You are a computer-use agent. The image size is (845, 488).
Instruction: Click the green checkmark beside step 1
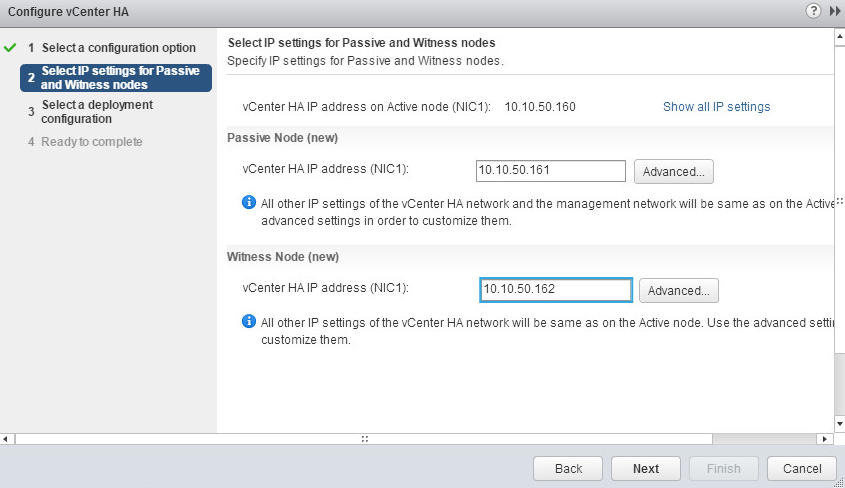point(10,47)
